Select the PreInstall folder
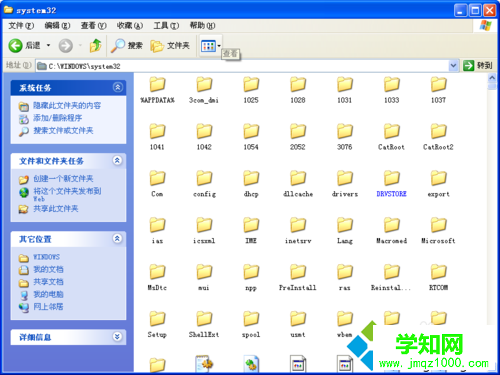This screenshot has width=500, height=375. 298,278
